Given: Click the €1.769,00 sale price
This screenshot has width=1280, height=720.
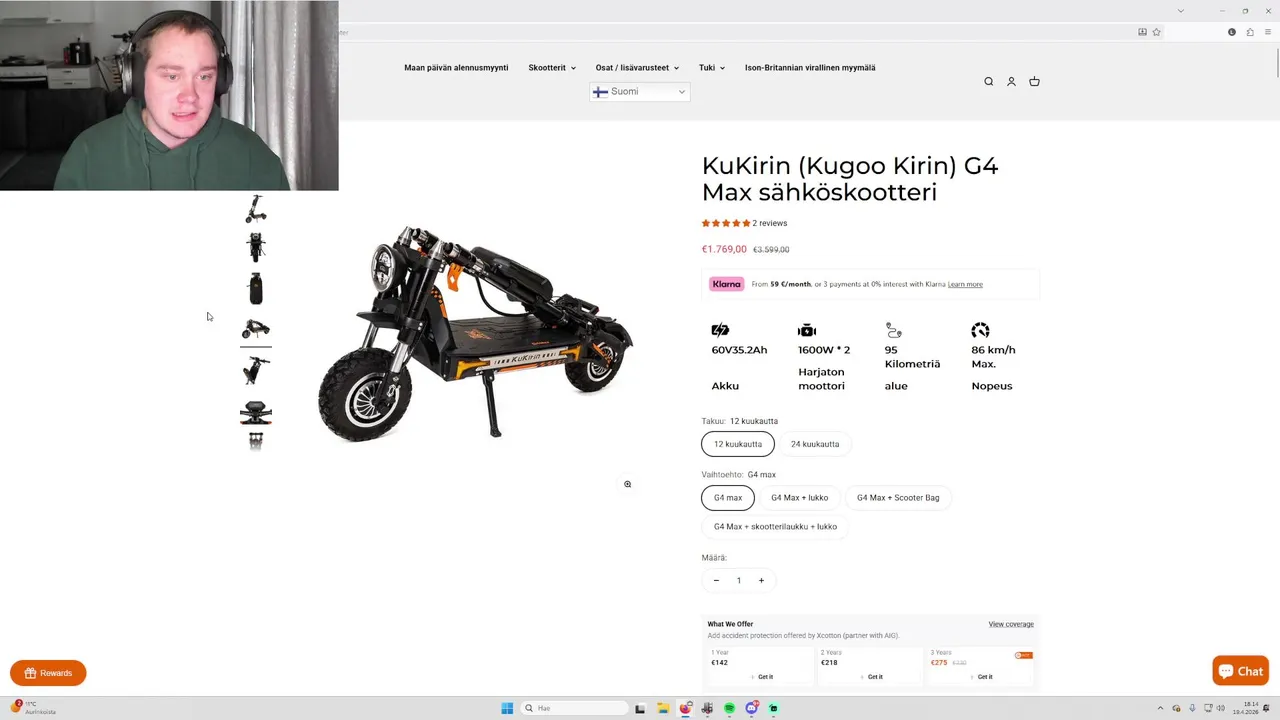Looking at the screenshot, I should (724, 249).
